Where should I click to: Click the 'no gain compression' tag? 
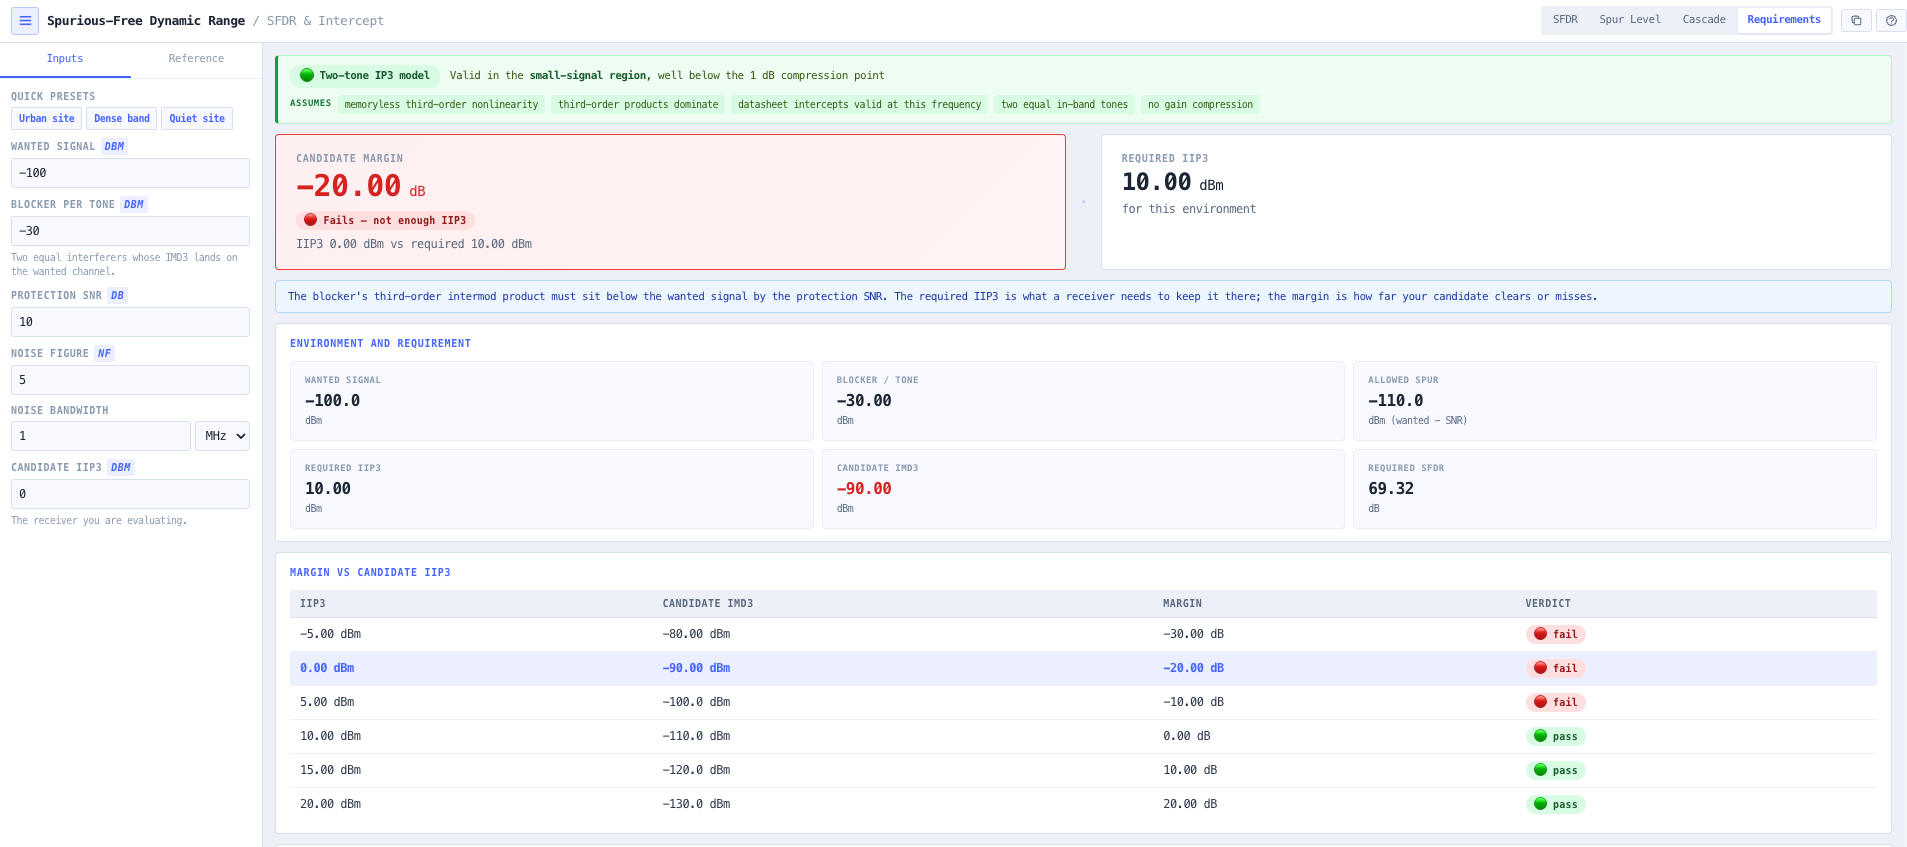click(1200, 105)
